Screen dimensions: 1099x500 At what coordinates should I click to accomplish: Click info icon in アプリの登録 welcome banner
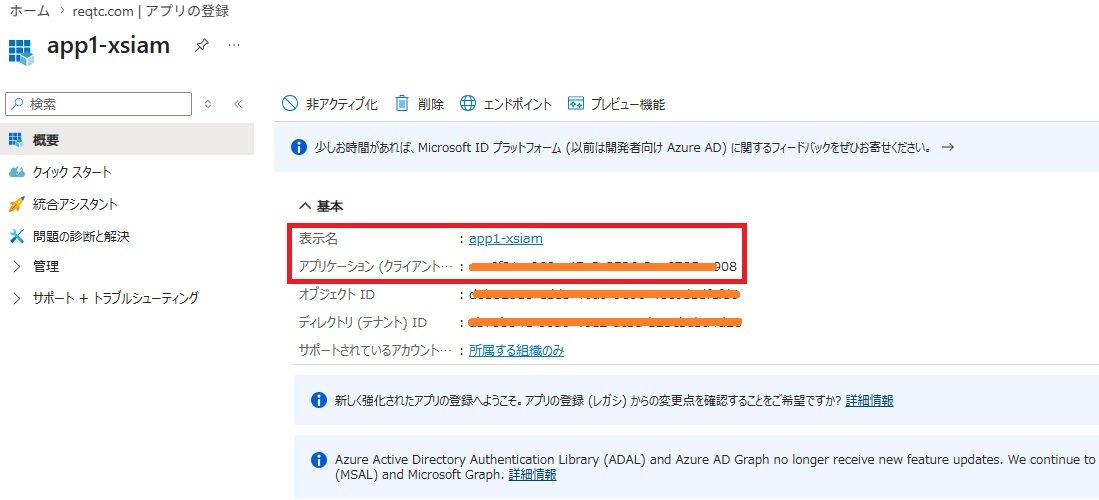tap(319, 400)
